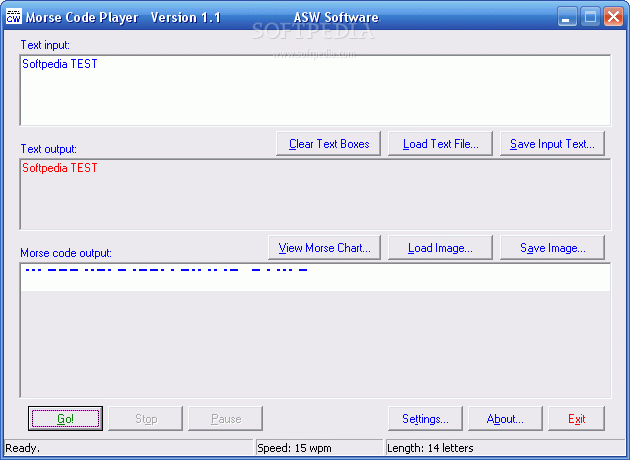This screenshot has width=630, height=460.
Task: Quit using the Exit button
Action: point(576,419)
